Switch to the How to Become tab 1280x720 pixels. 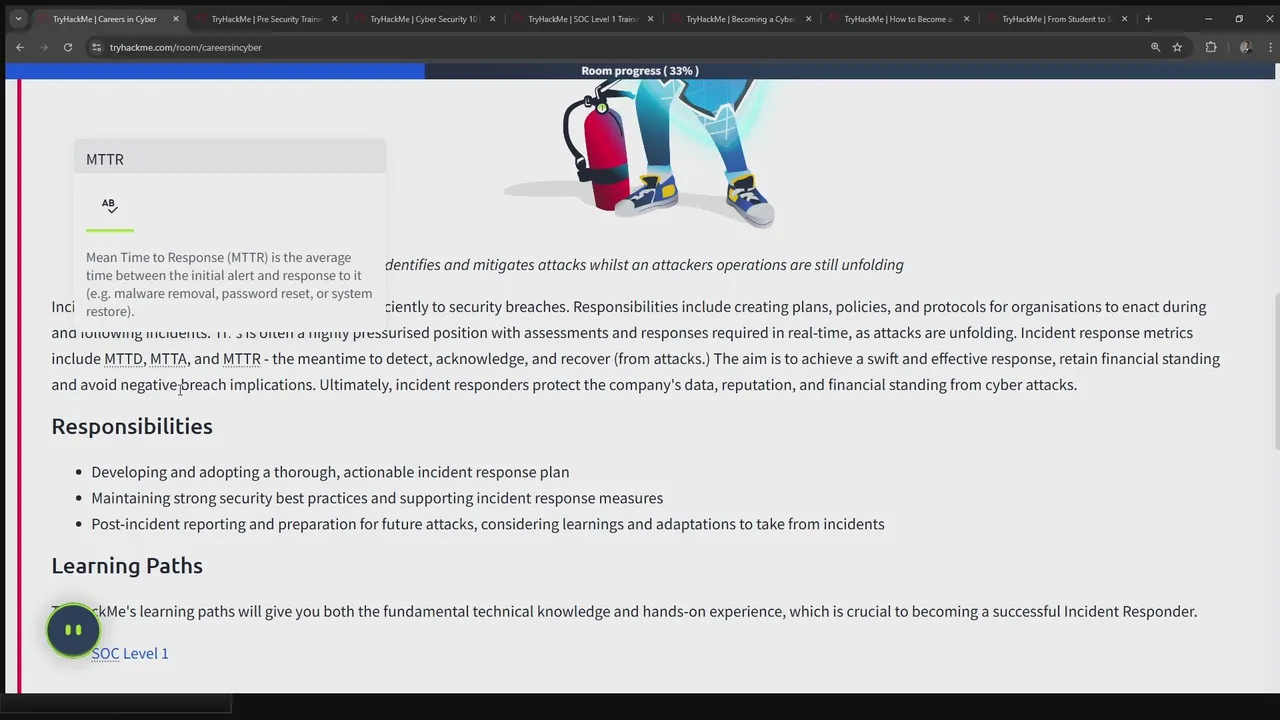(897, 19)
